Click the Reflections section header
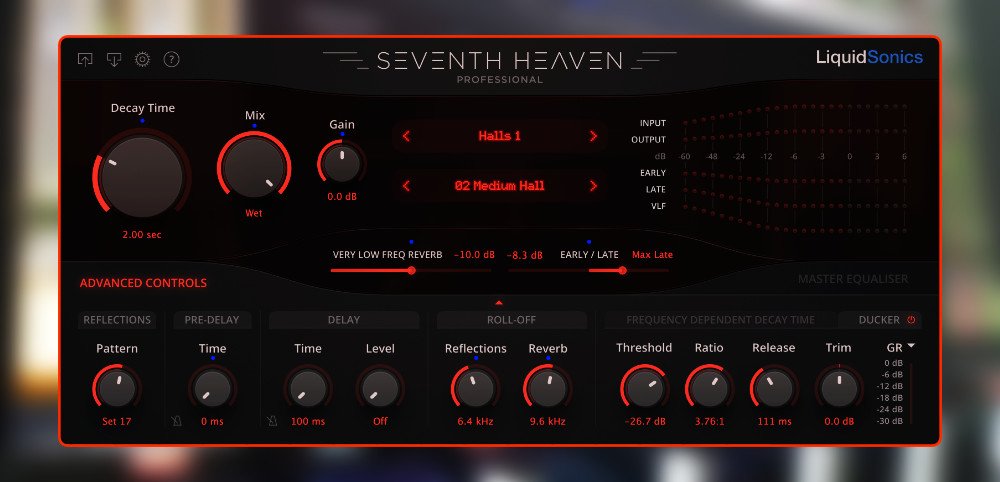The height and width of the screenshot is (482, 1000). 117,320
